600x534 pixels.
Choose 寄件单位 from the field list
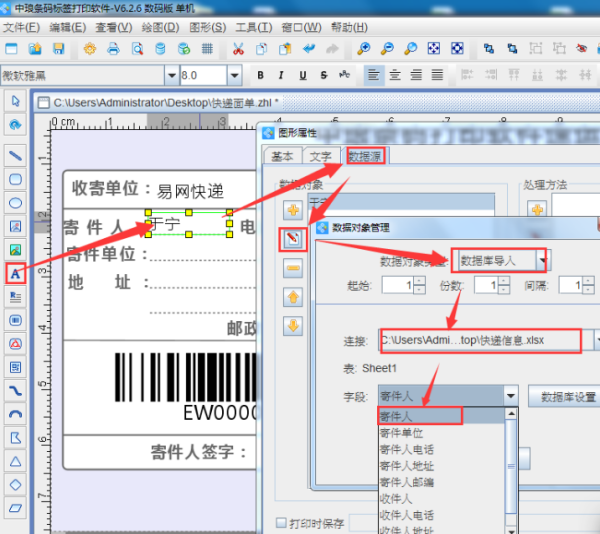(400, 433)
